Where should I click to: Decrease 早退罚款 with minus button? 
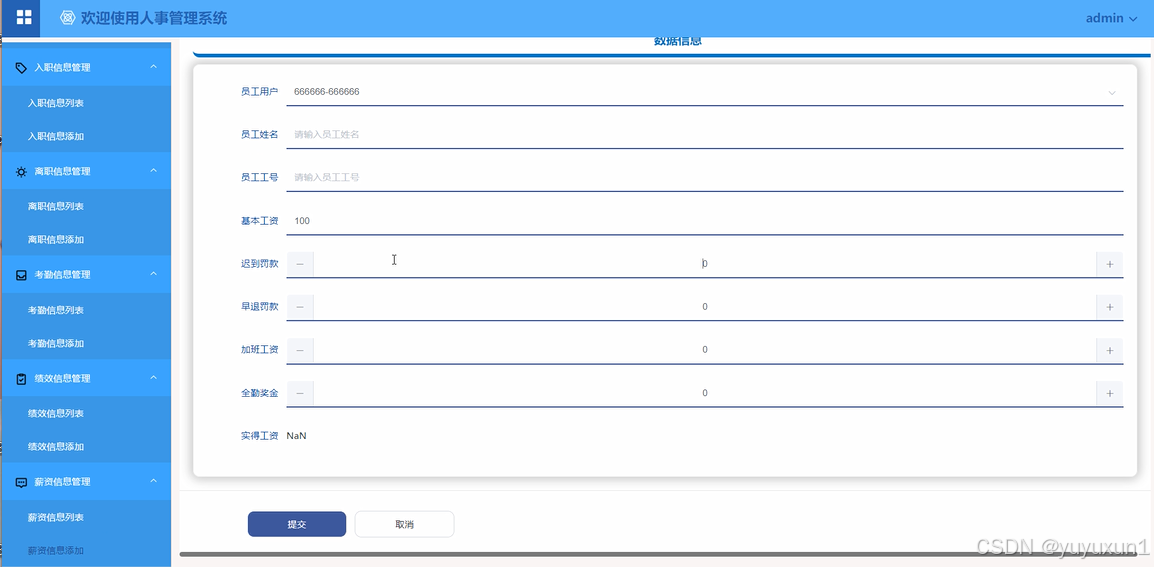pos(300,307)
